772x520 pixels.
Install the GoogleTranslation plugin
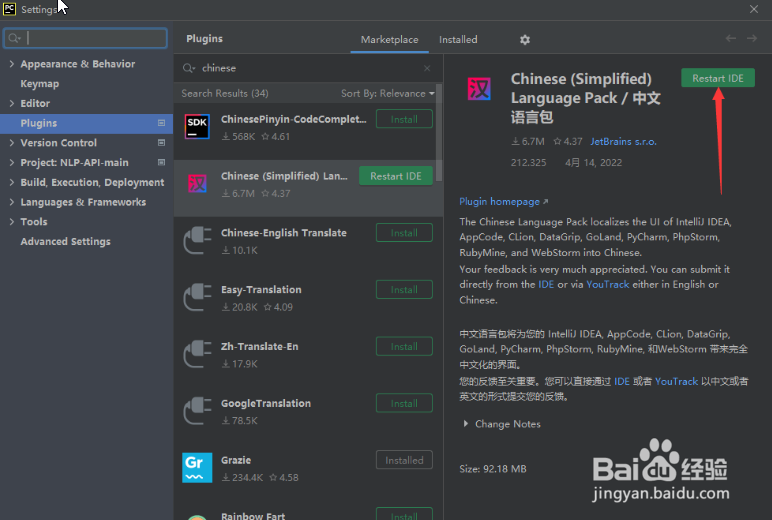pyautogui.click(x=404, y=403)
